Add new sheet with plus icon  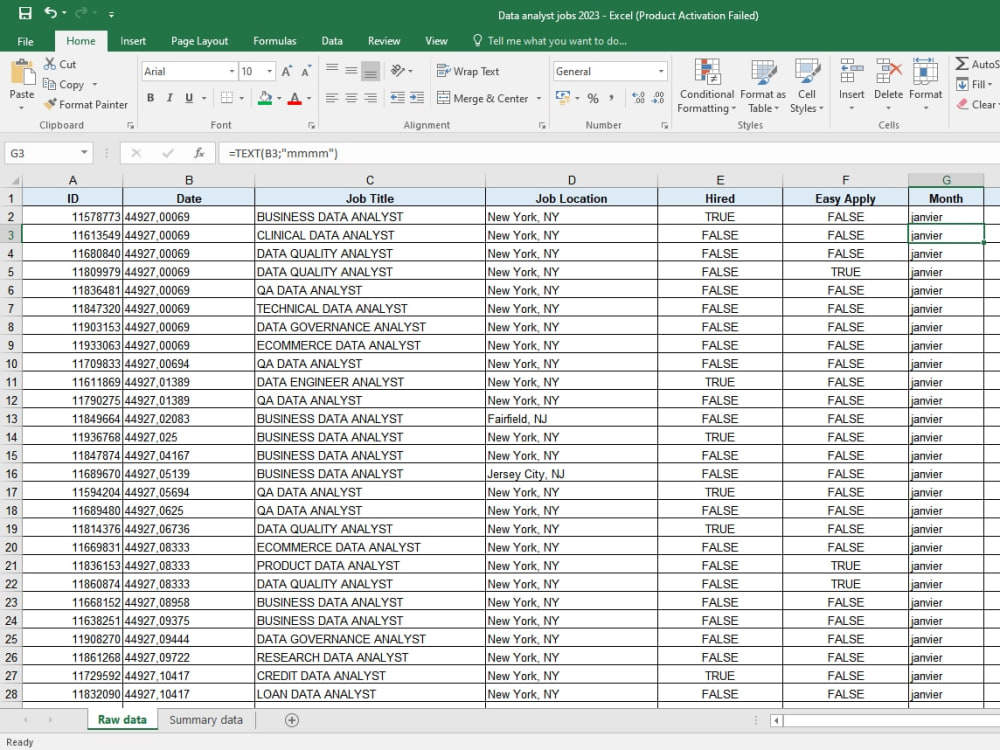291,720
